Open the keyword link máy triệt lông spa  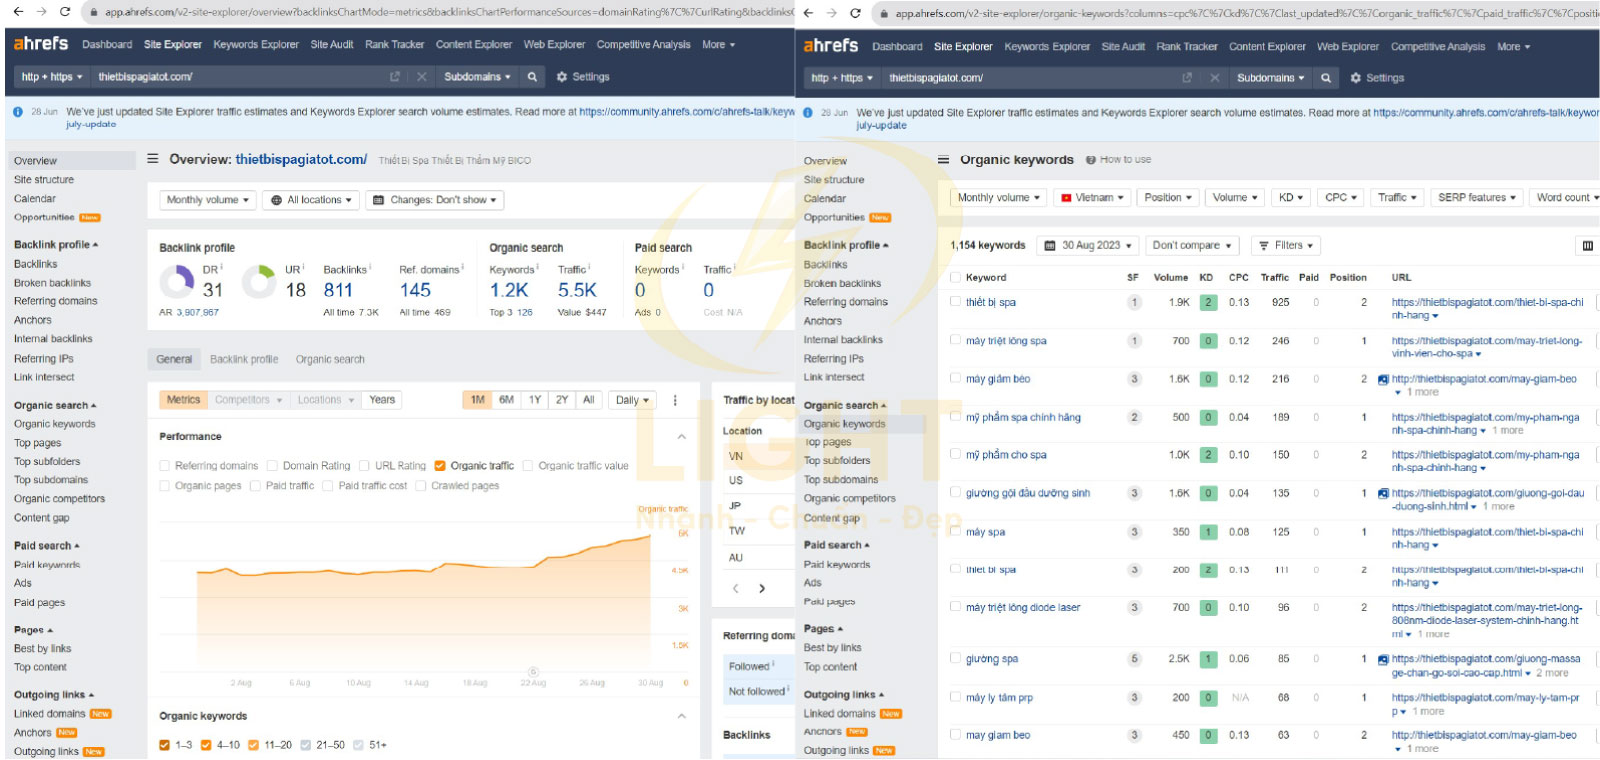click(1006, 341)
